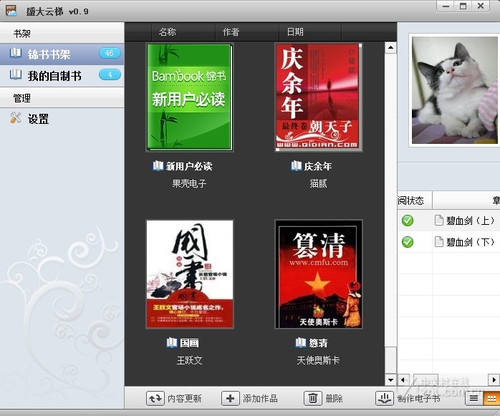This screenshot has height=416, width=500.
Task: Click the bookshelf scroll down arrow
Action: coord(391,380)
